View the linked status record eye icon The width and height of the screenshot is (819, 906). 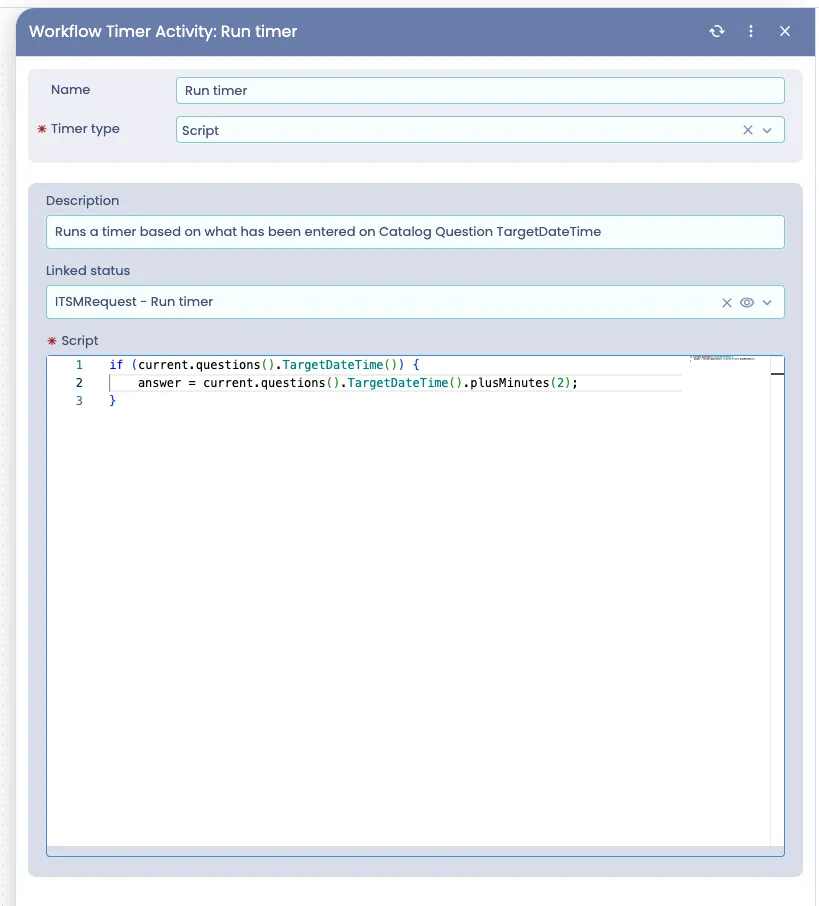point(747,303)
